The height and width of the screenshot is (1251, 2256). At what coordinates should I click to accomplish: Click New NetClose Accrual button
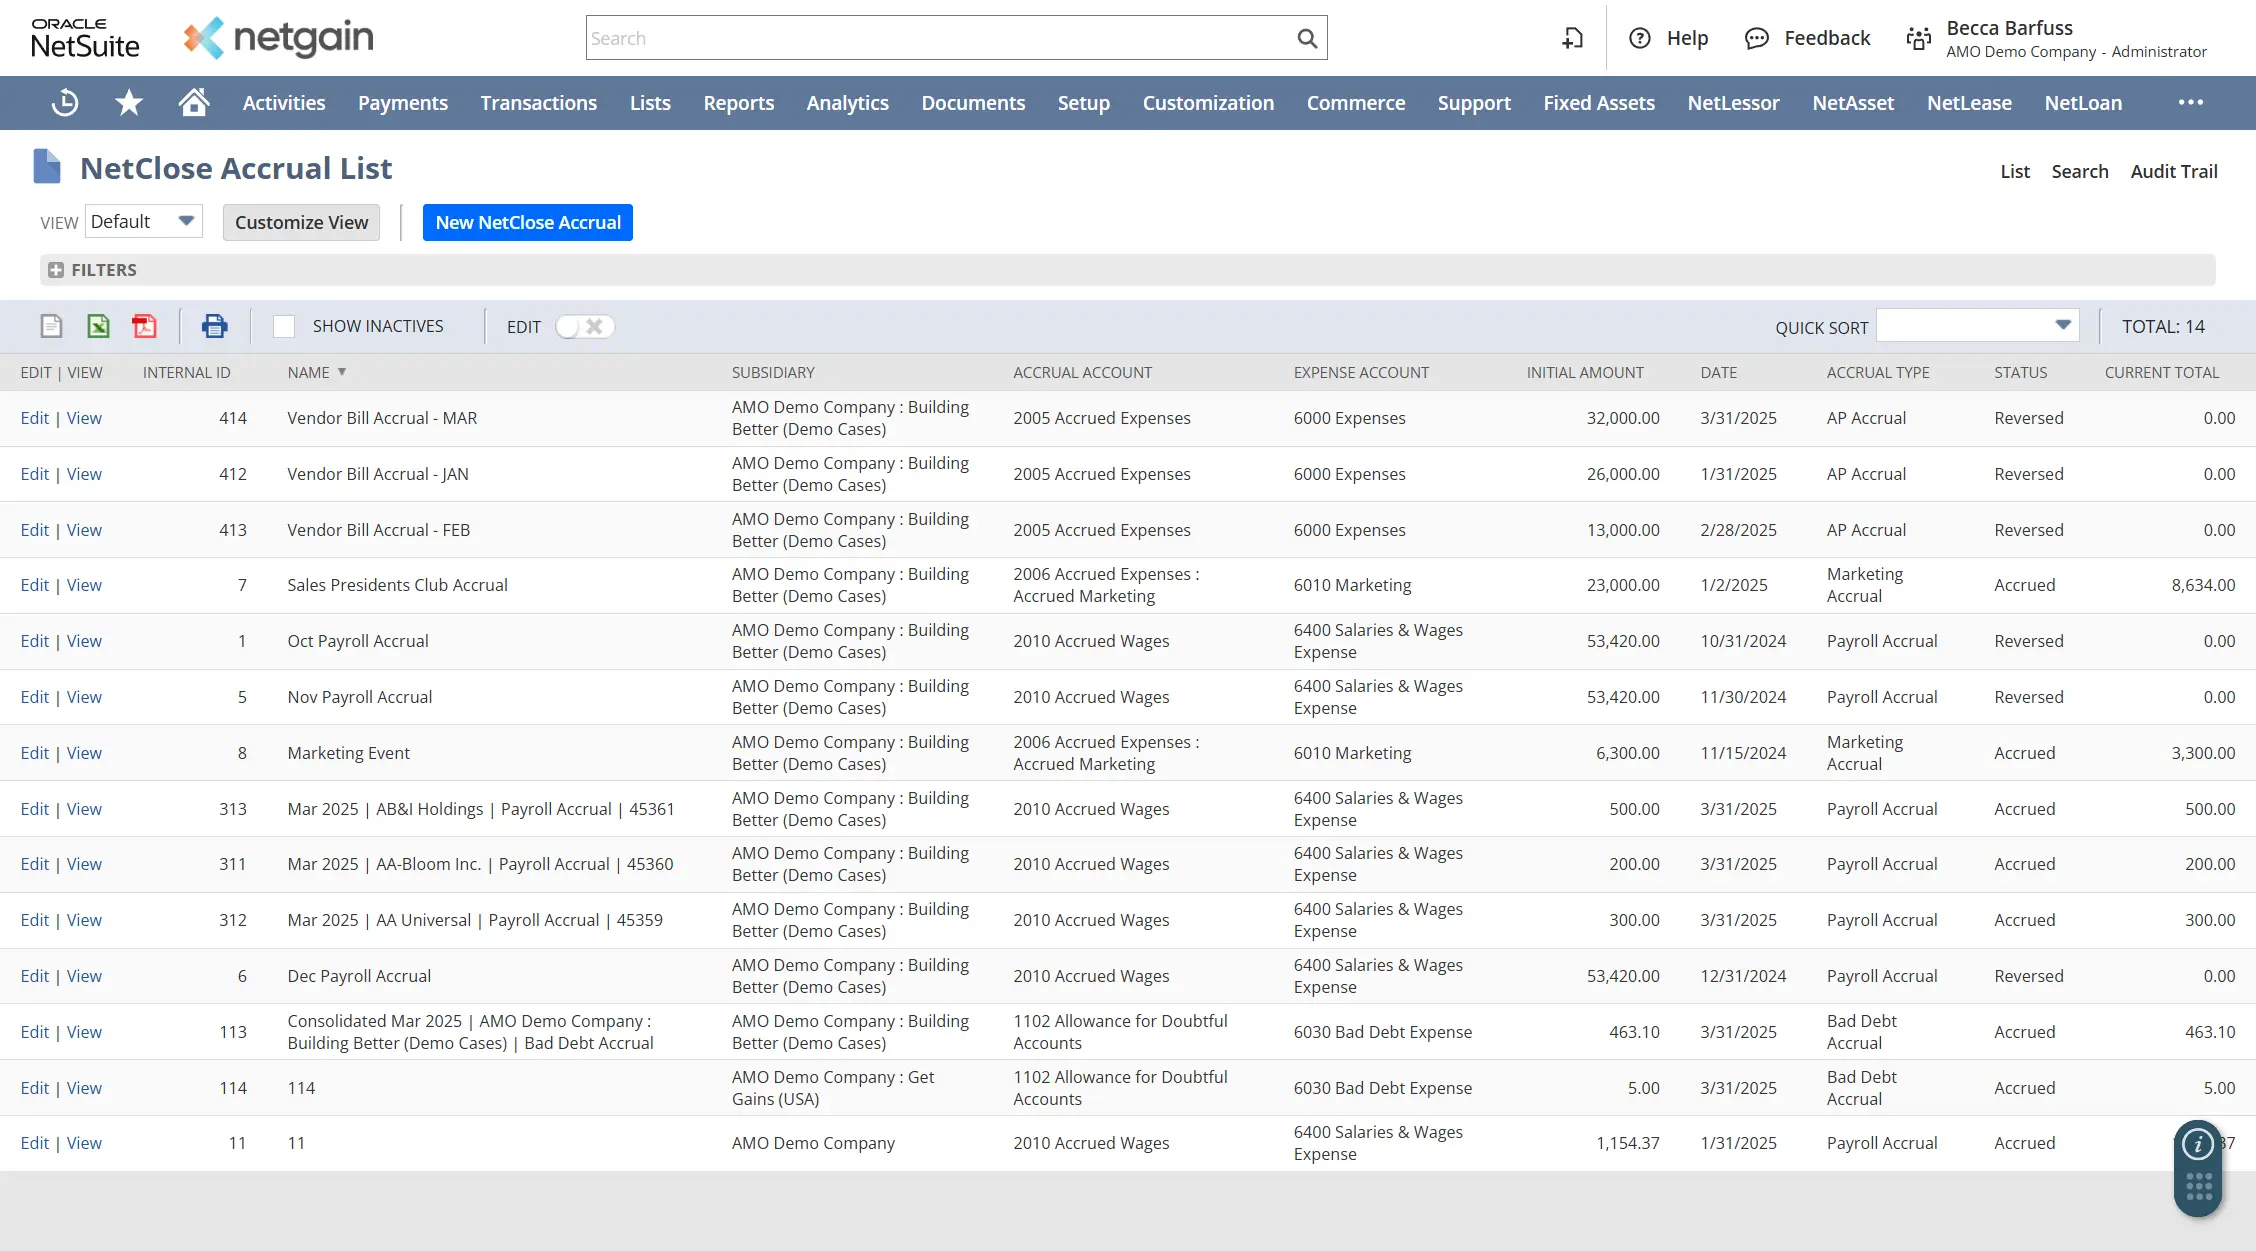pos(528,222)
